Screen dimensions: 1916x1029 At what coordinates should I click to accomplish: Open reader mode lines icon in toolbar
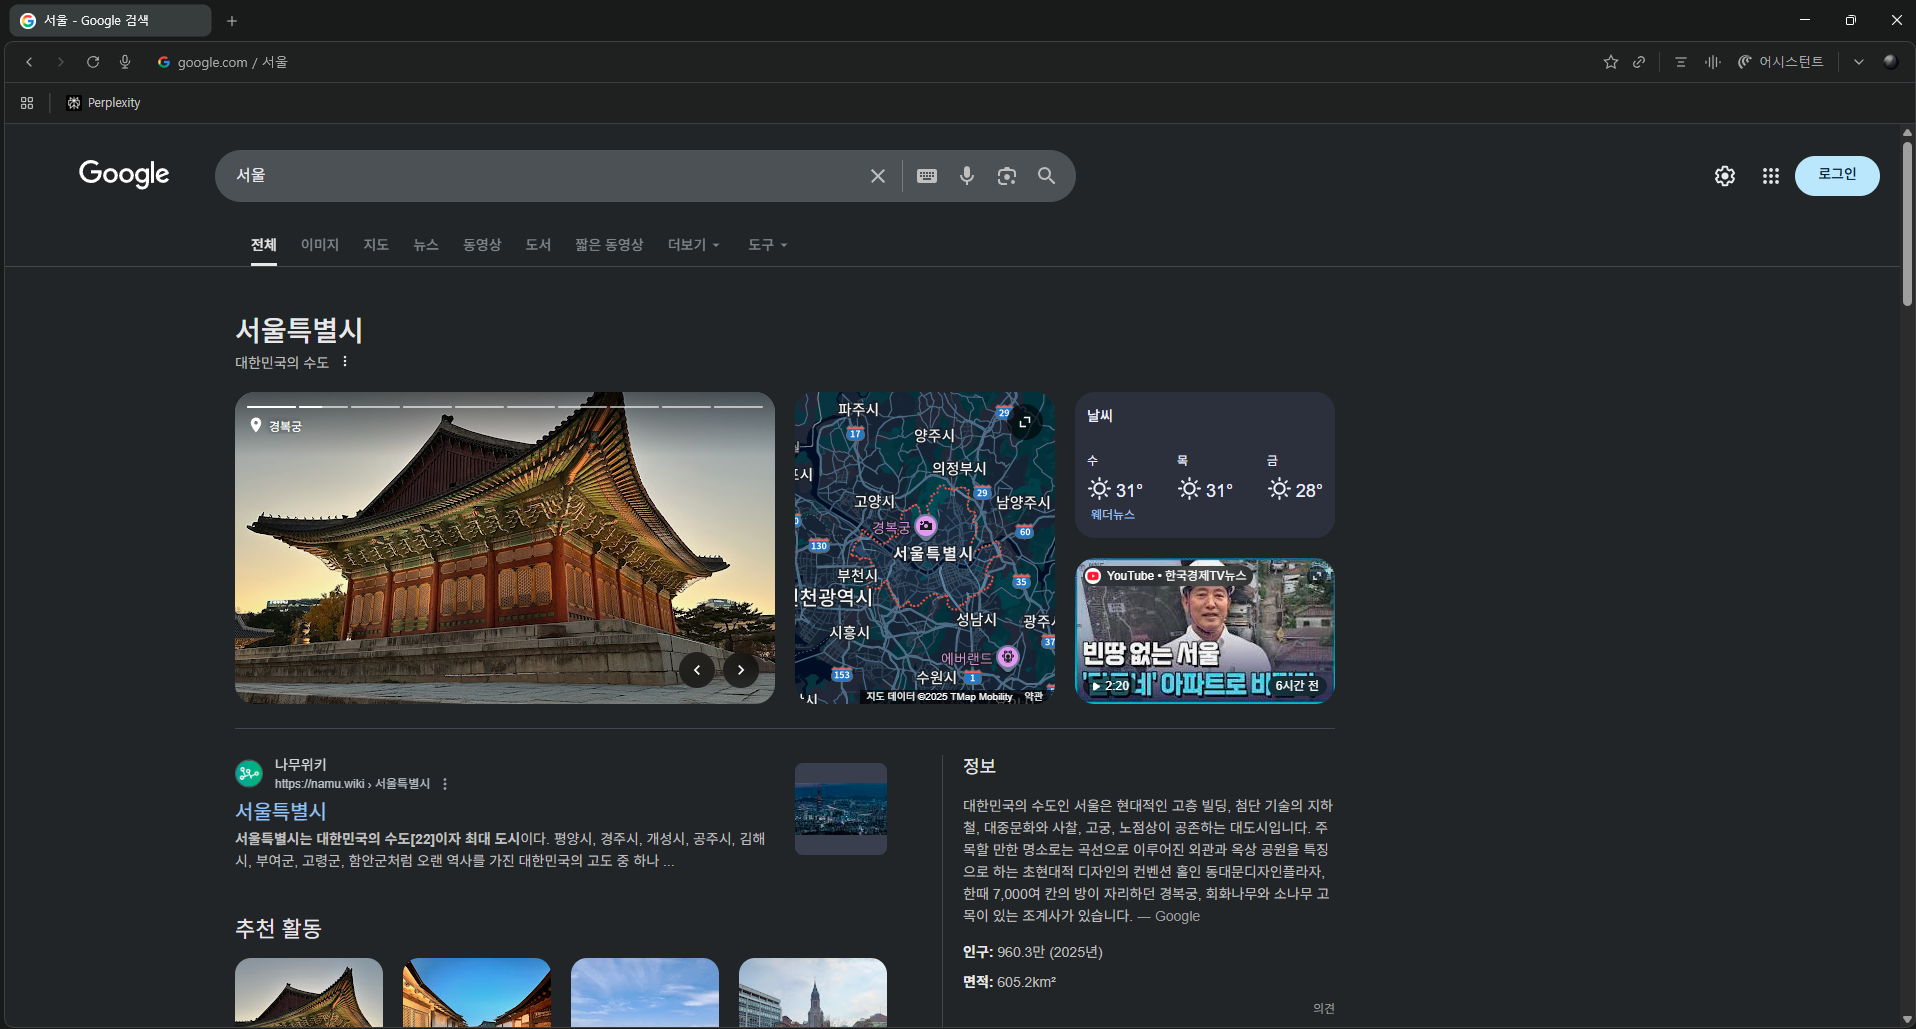[x=1681, y=62]
